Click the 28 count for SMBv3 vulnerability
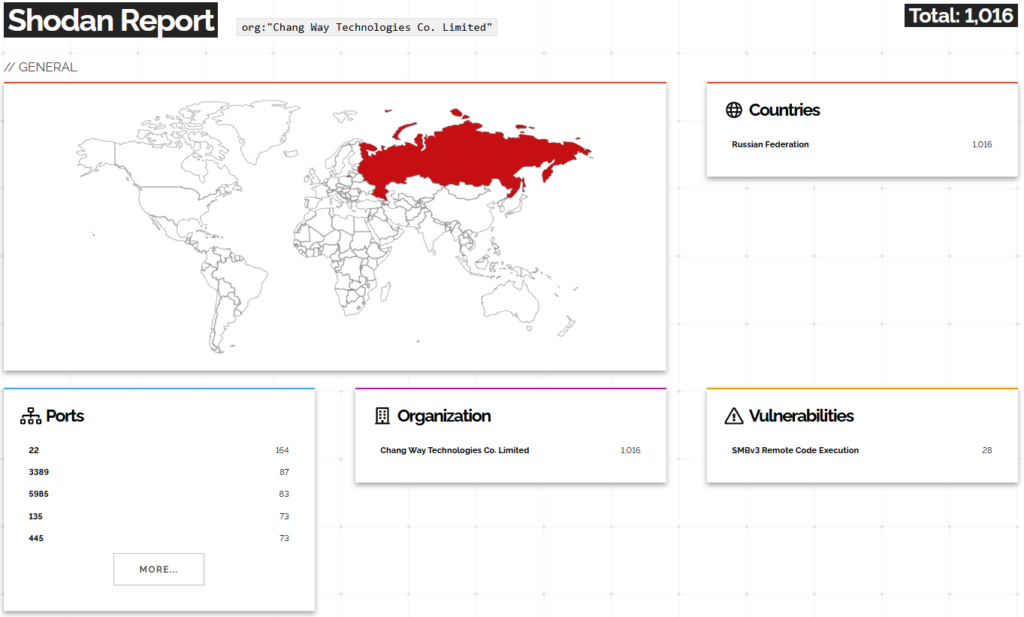 987,450
